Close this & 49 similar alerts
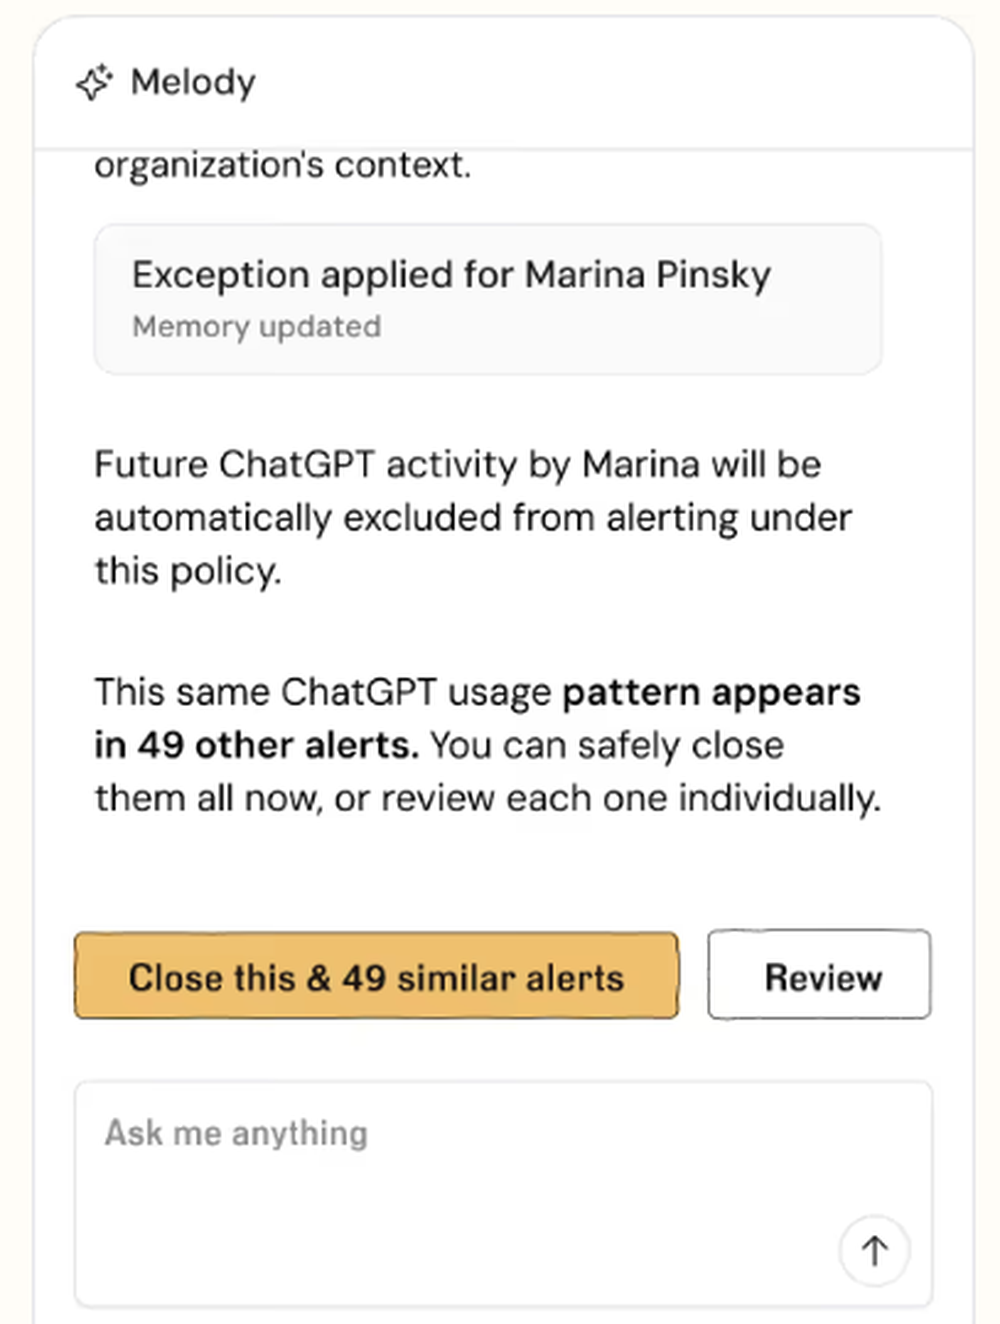 pos(376,976)
